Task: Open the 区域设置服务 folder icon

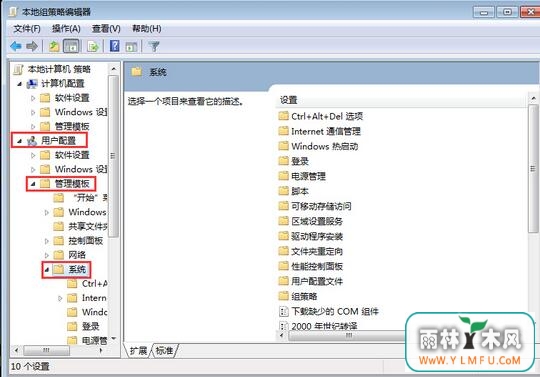Action: pos(283,221)
